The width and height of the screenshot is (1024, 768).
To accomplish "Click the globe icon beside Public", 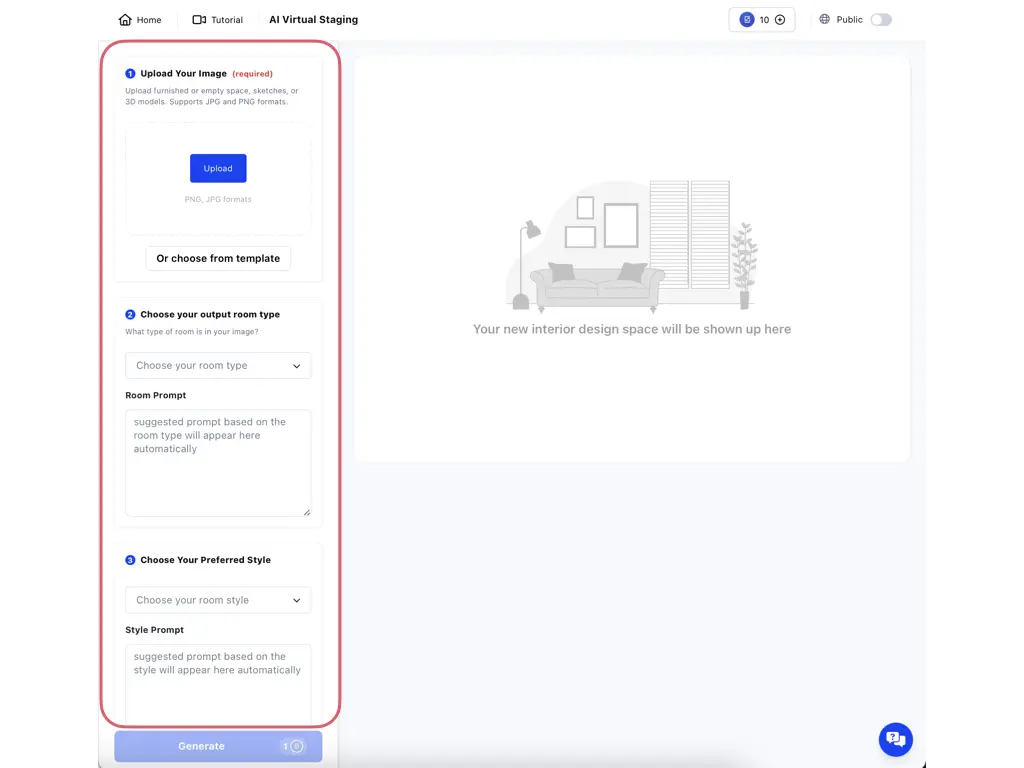I will pos(825,19).
